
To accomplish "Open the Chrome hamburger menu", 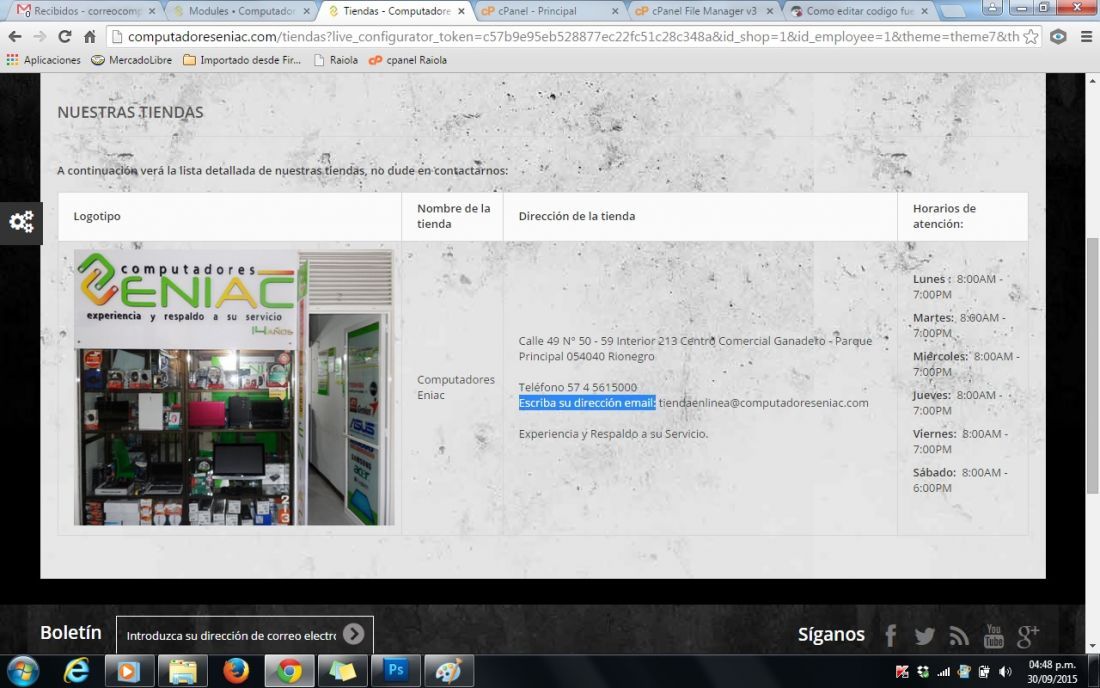I will pyautogui.click(x=1086, y=36).
